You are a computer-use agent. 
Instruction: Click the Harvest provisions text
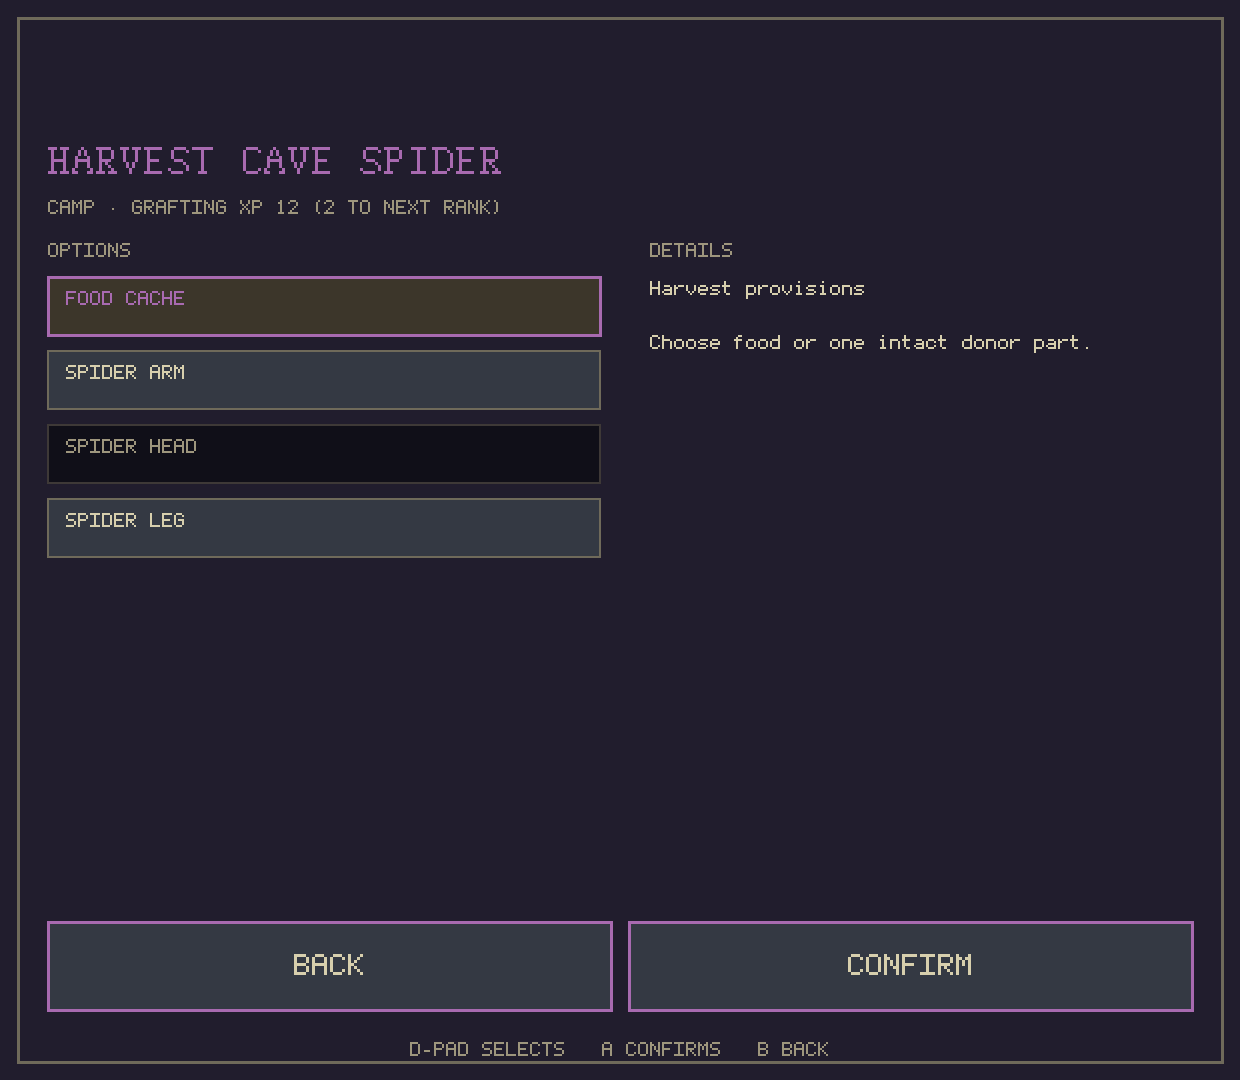[x=757, y=289]
